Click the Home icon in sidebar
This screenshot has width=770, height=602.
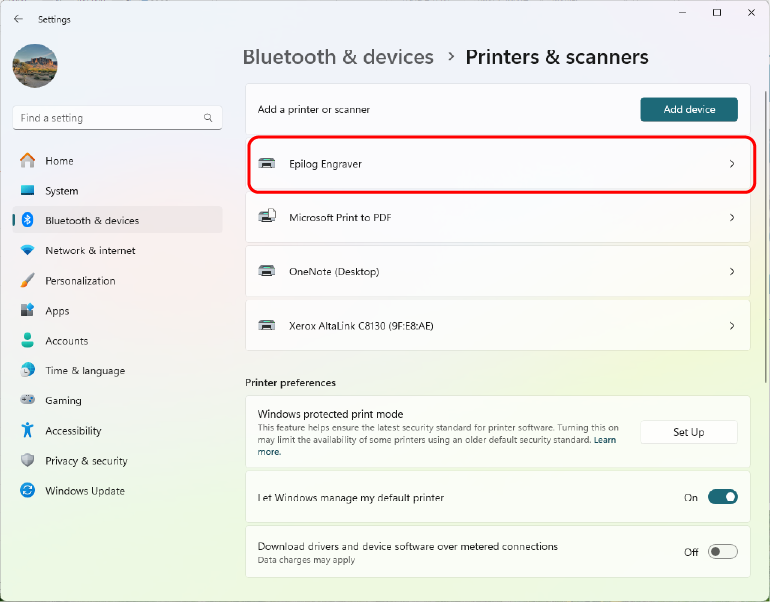[x=27, y=161]
